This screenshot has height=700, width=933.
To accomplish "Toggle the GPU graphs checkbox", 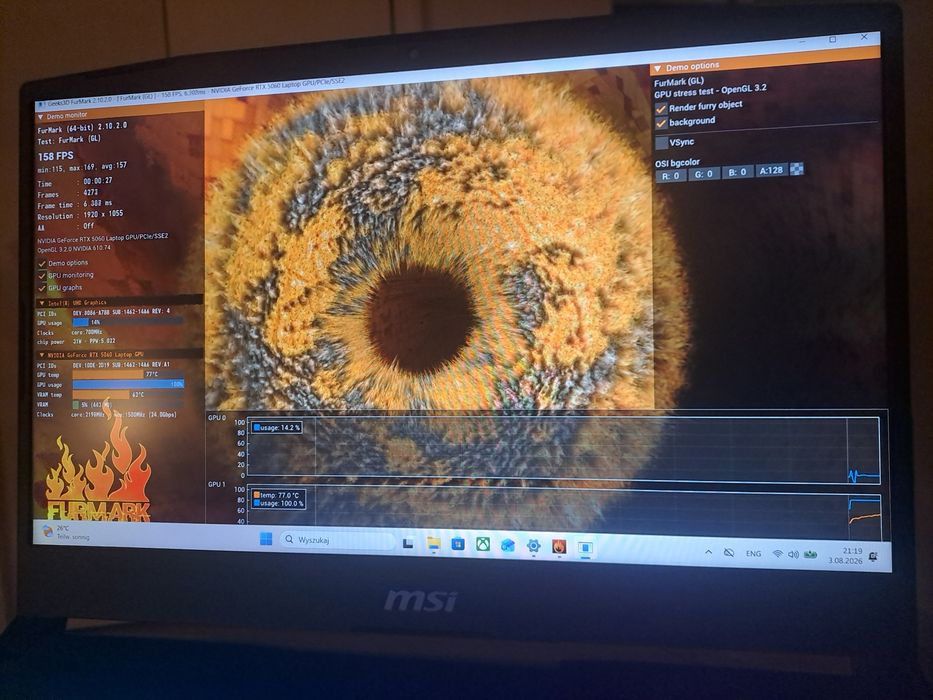I will coord(42,289).
